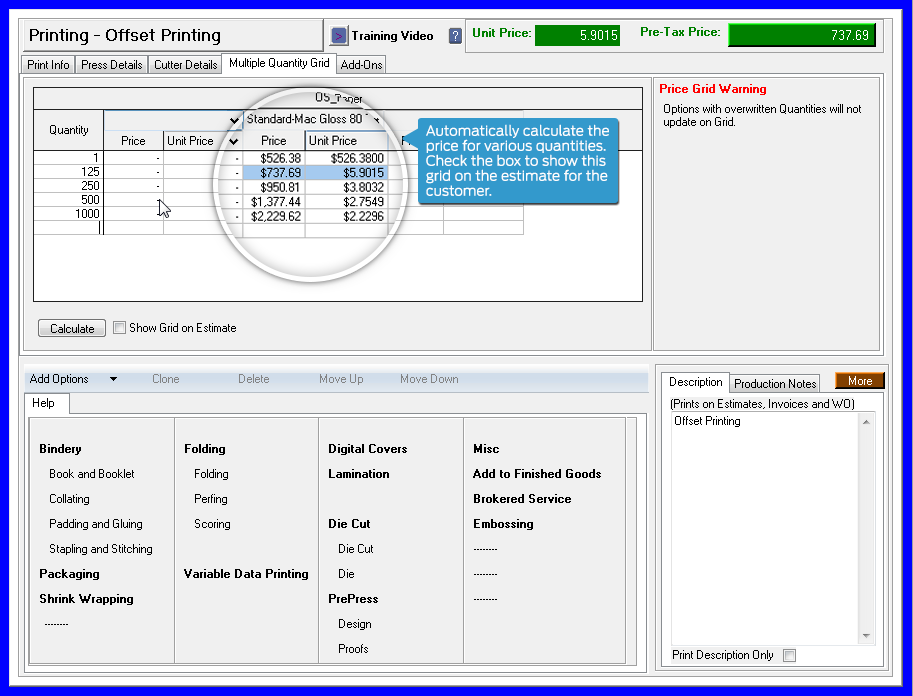Select the Production Notes tab
The width and height of the screenshot is (913, 696).
tap(775, 384)
